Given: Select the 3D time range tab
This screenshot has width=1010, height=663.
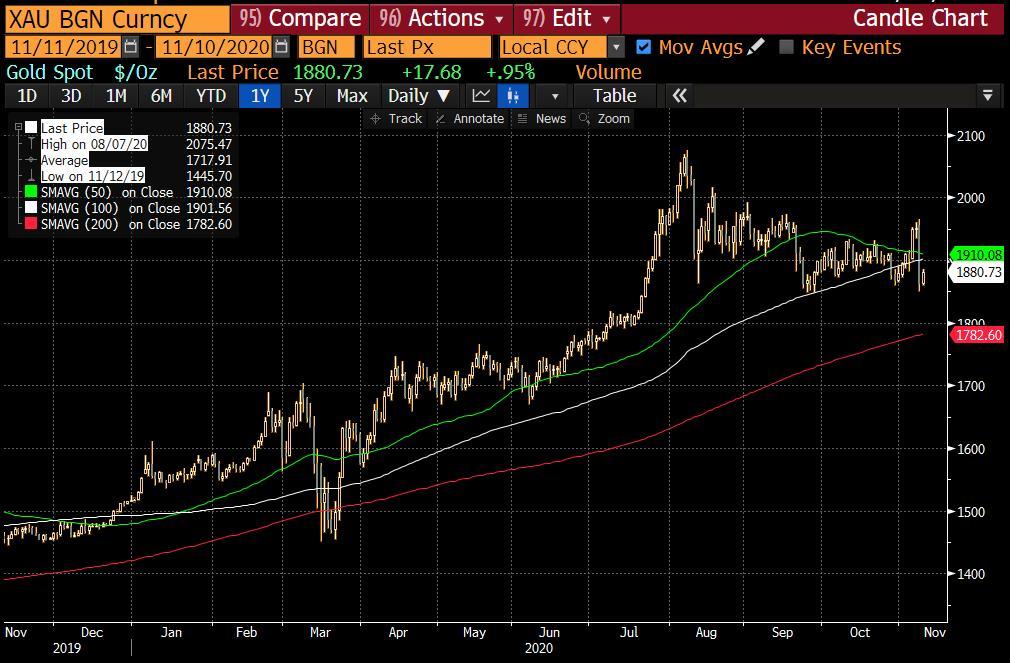Looking at the screenshot, I should (71, 96).
